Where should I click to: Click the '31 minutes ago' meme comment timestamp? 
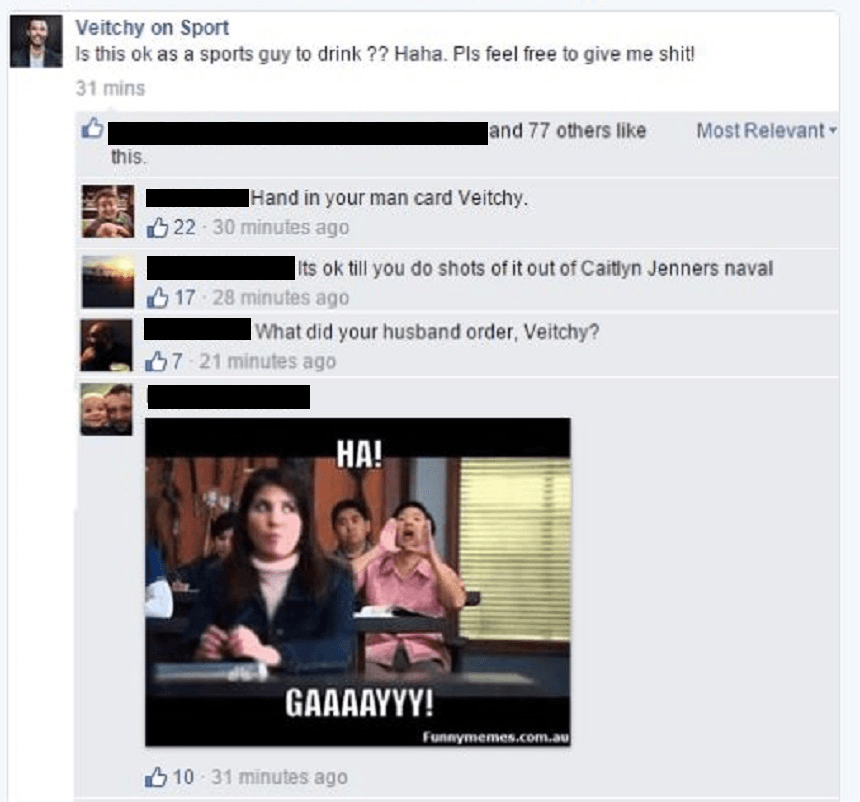point(279,777)
